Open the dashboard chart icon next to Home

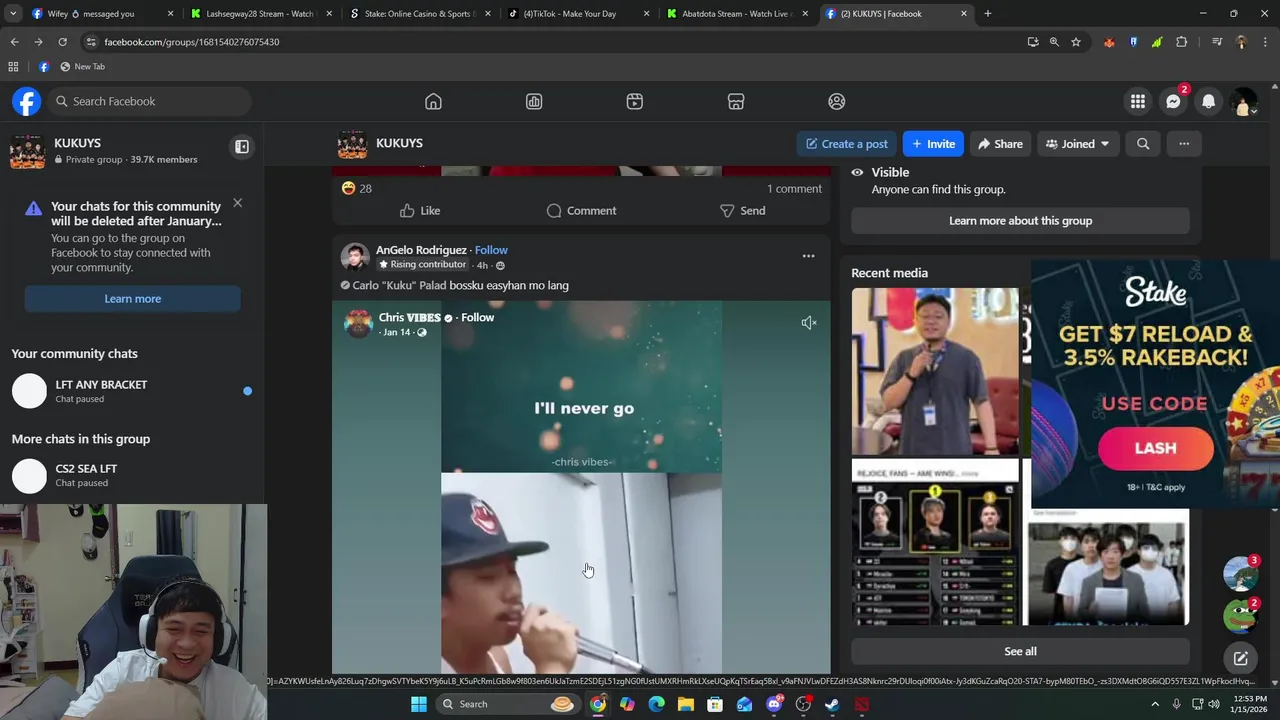(534, 101)
